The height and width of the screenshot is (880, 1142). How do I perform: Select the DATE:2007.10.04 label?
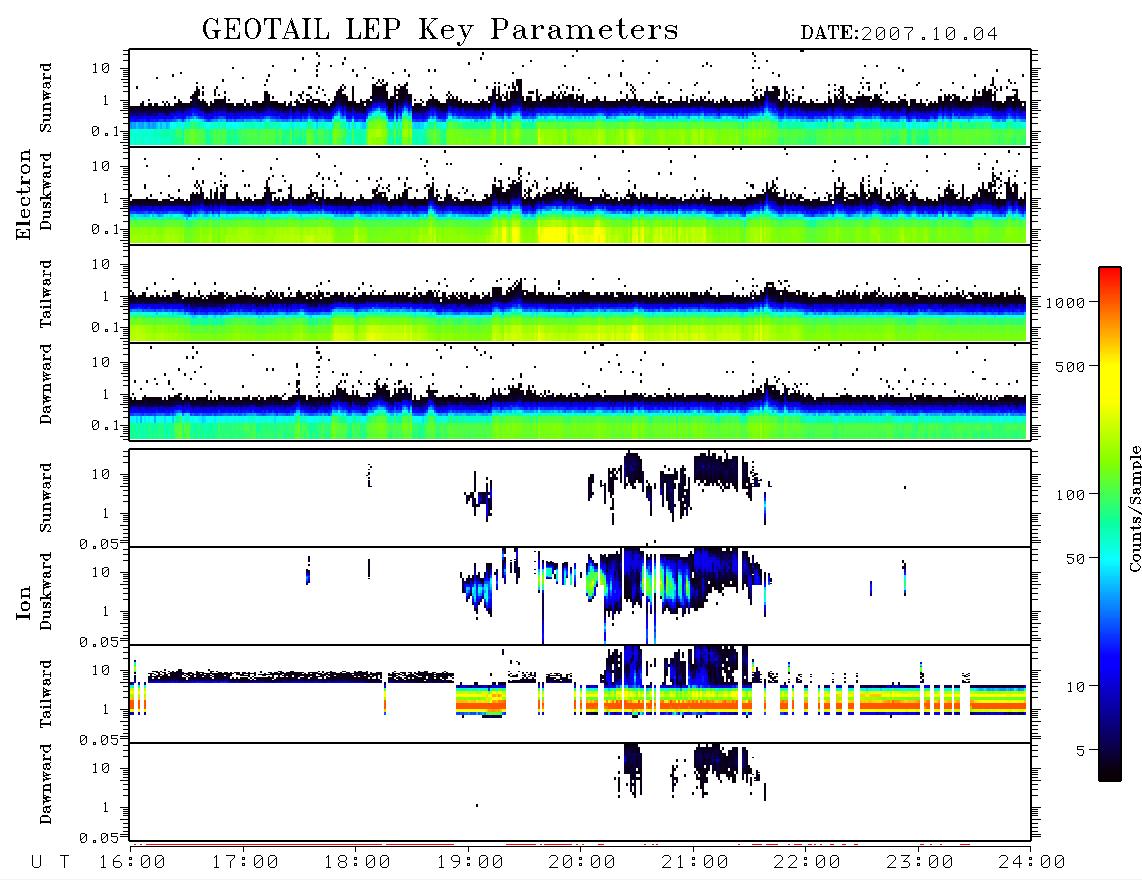(x=899, y=34)
